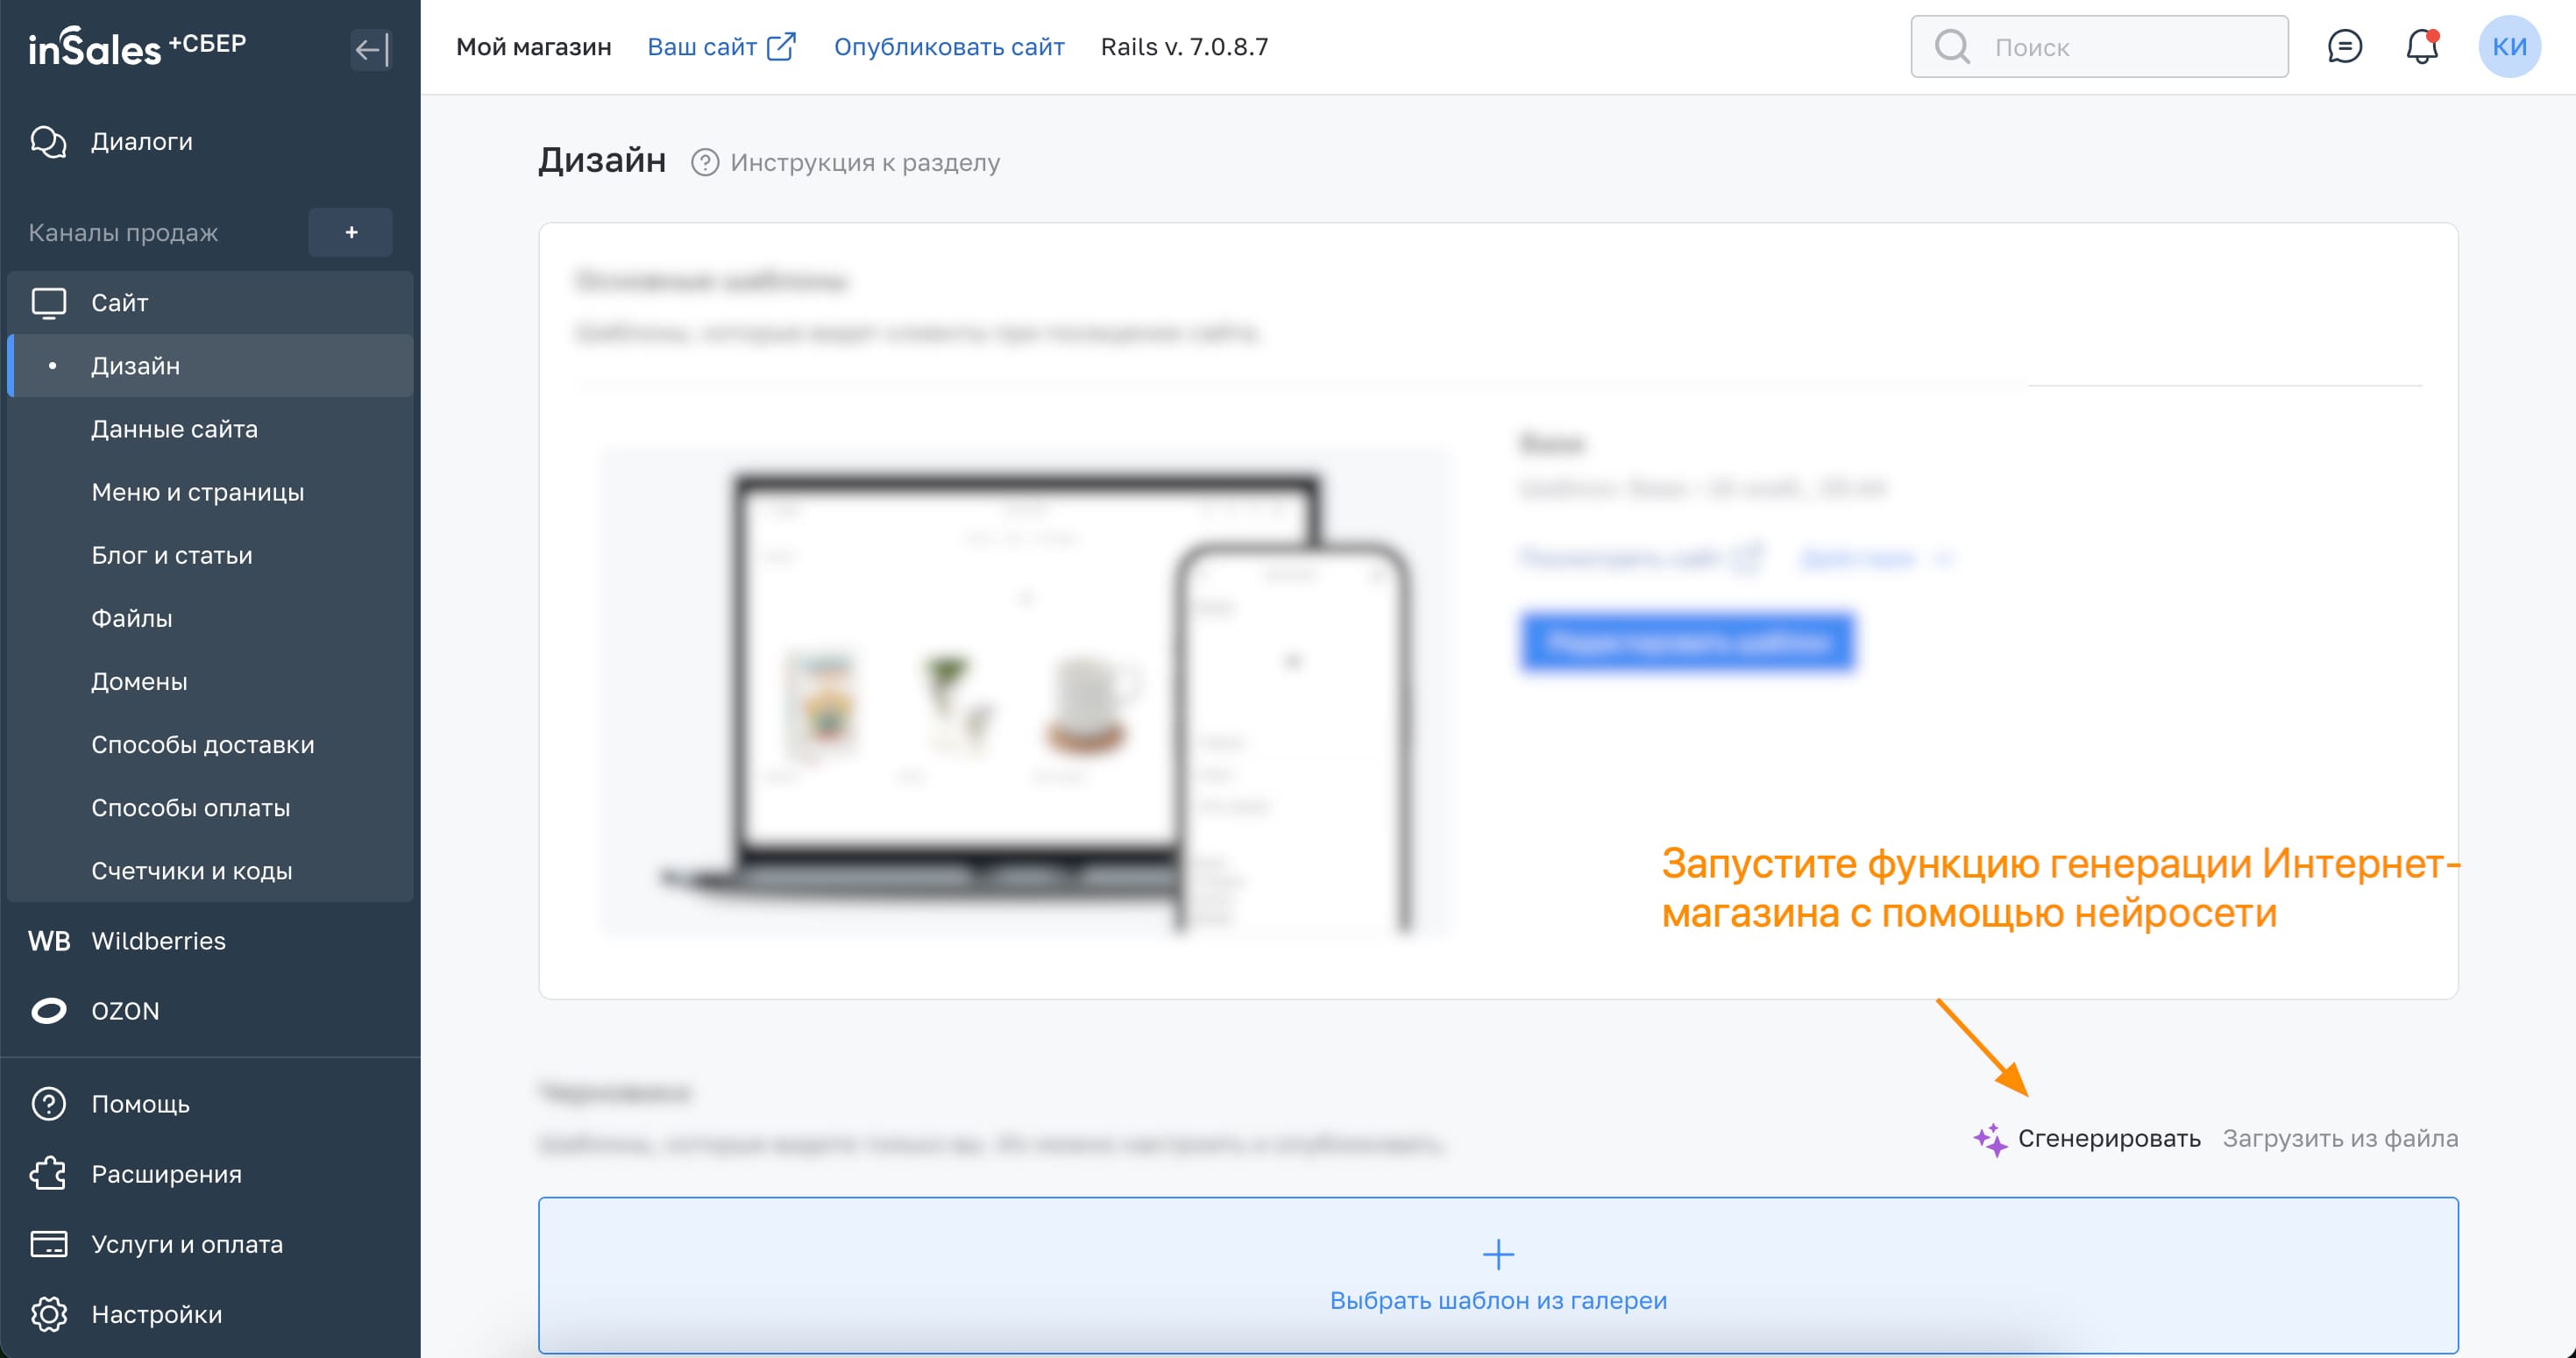The width and height of the screenshot is (2576, 1358).
Task: Go to Delivery methods submenu item
Action: click(202, 744)
